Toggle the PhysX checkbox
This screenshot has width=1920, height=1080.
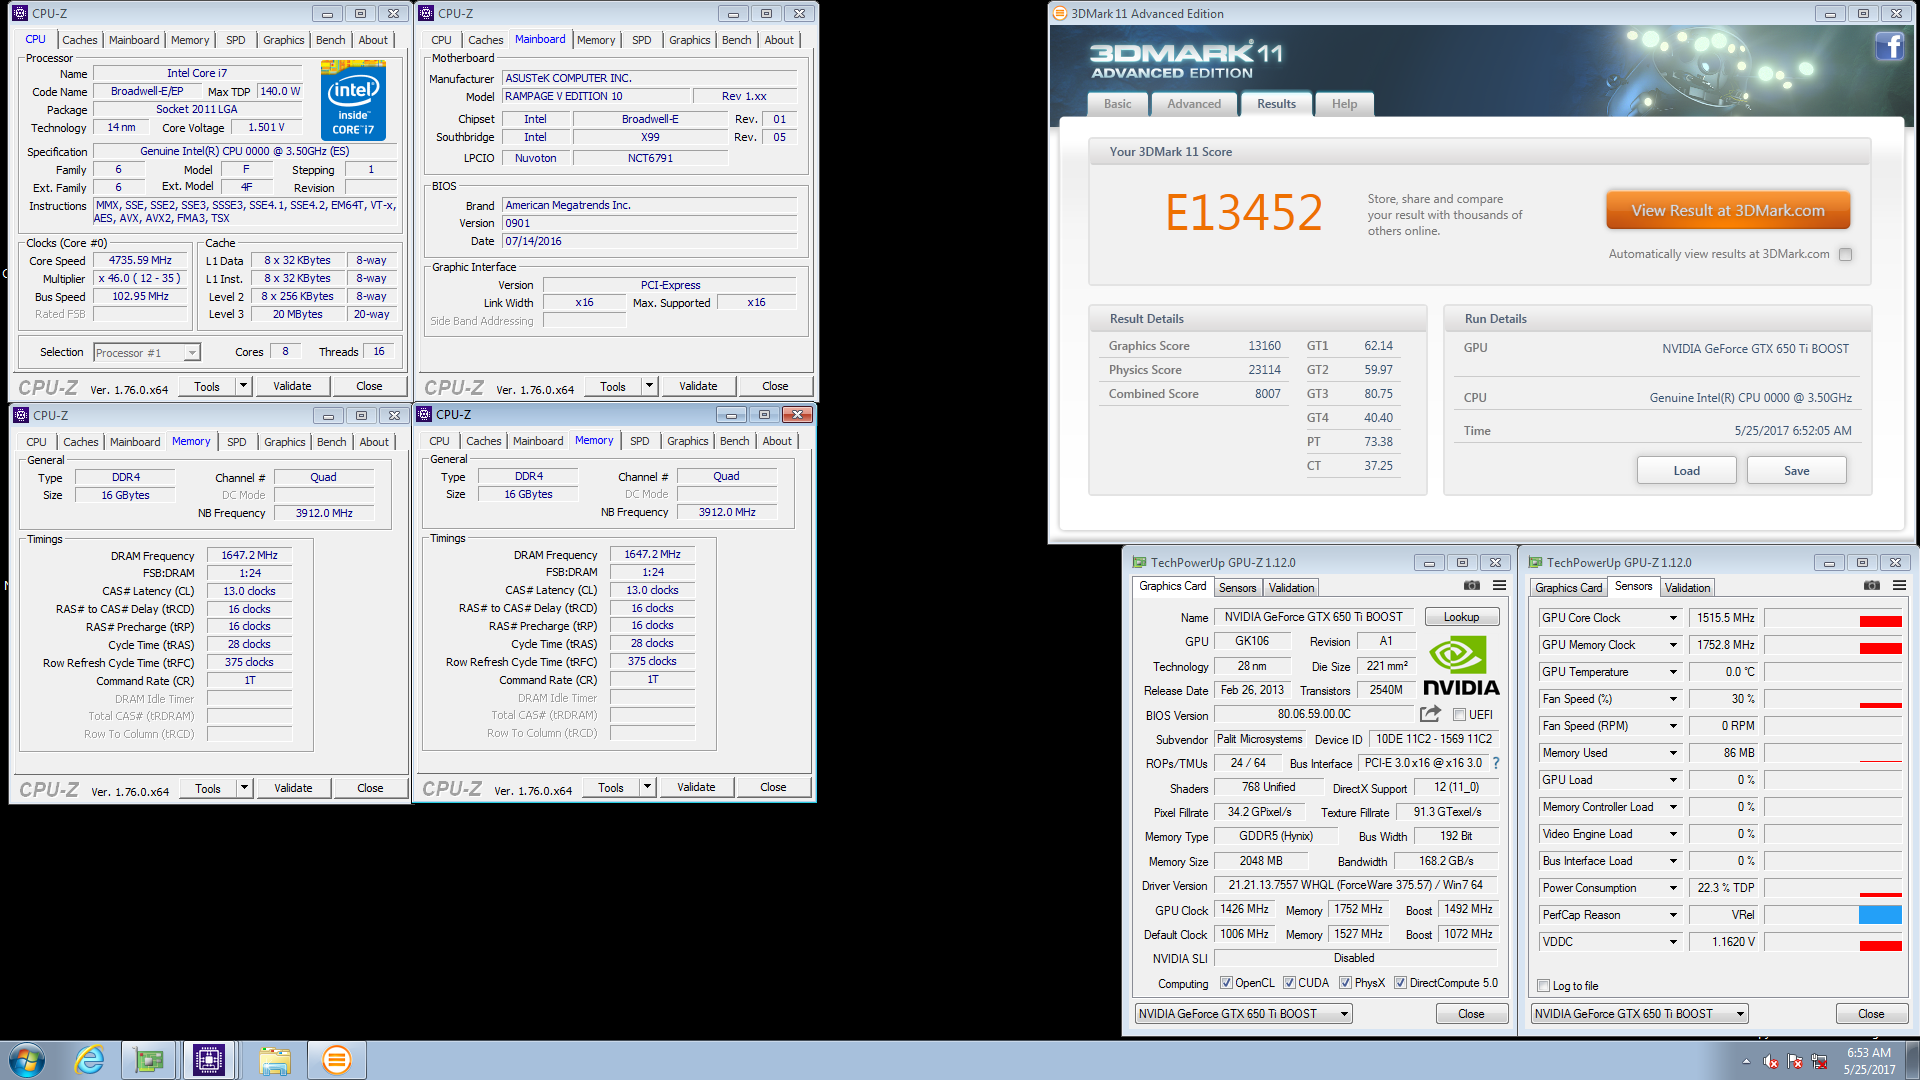coord(1345,982)
